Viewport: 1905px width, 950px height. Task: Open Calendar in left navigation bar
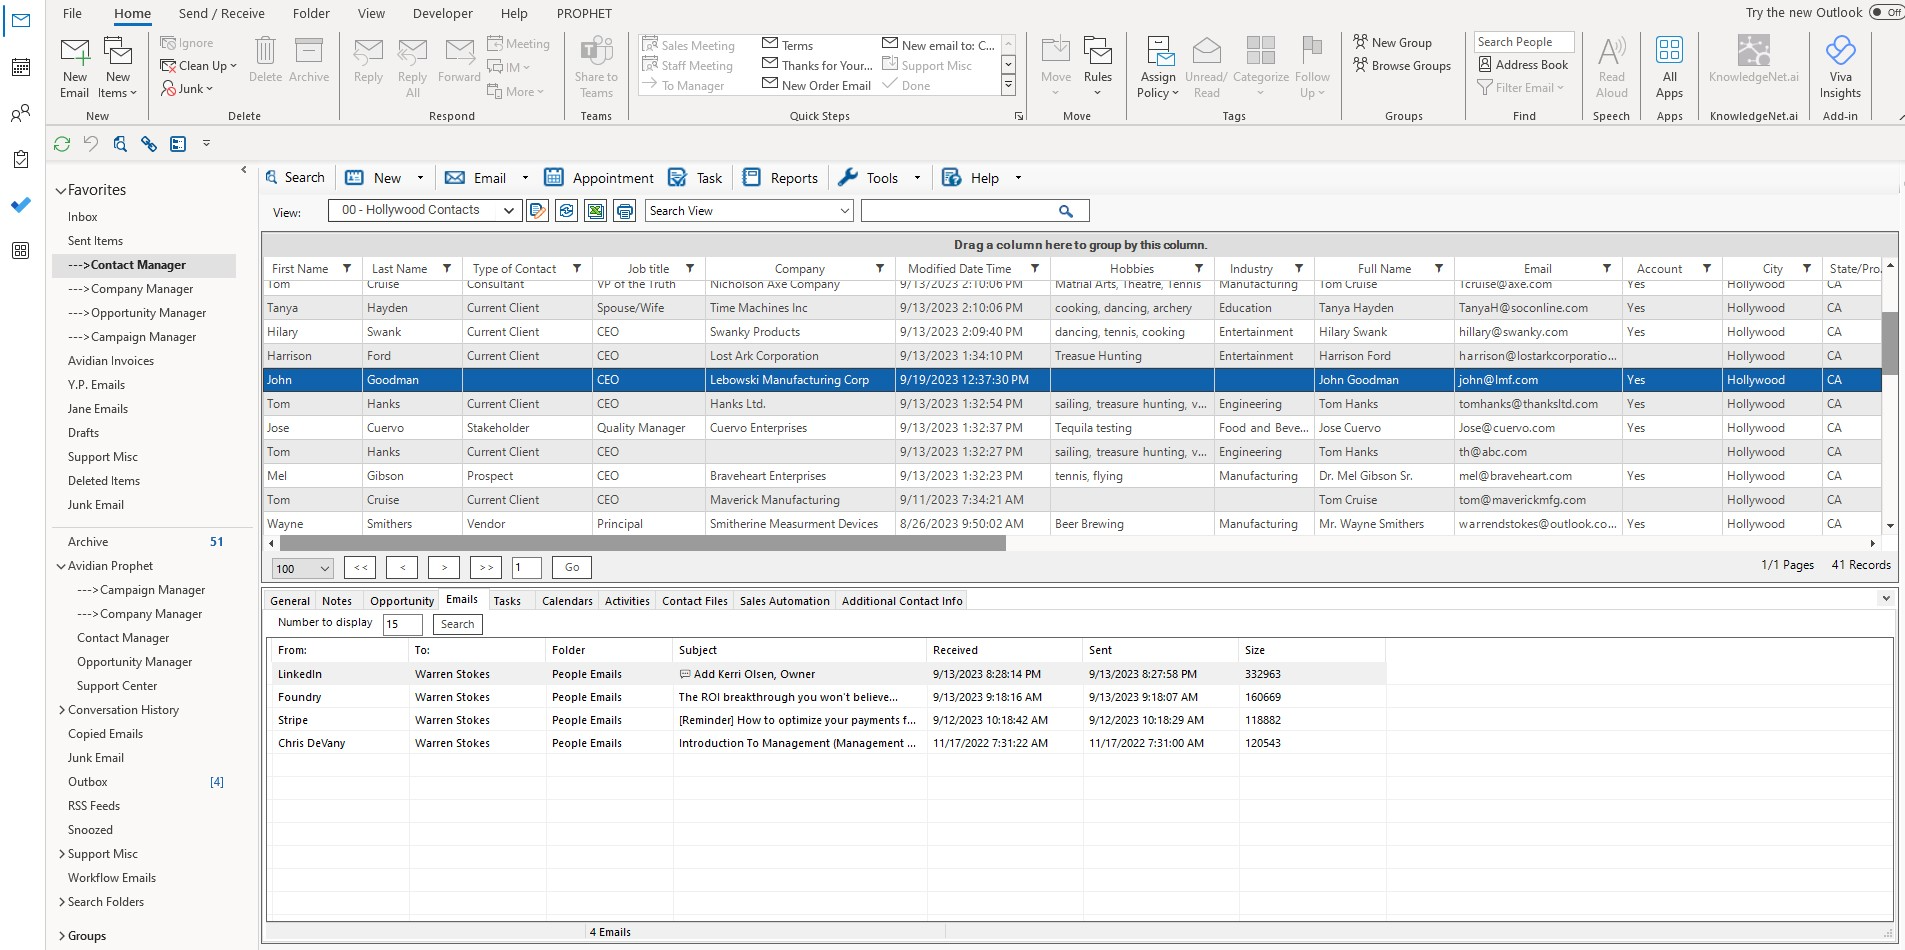click(x=20, y=67)
